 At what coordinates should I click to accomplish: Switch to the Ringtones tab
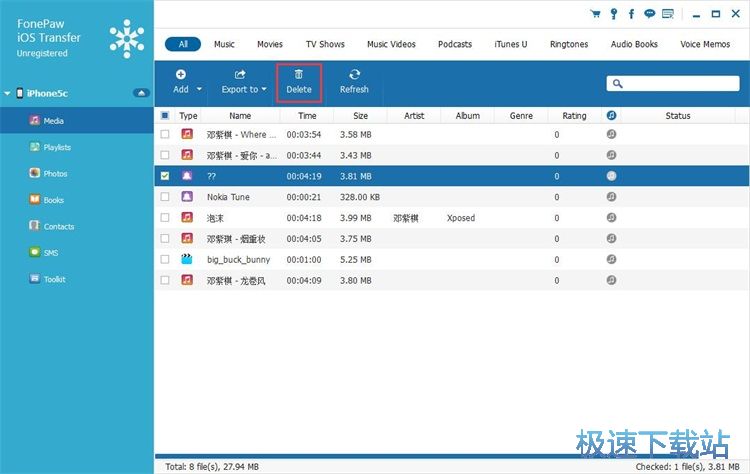point(569,44)
